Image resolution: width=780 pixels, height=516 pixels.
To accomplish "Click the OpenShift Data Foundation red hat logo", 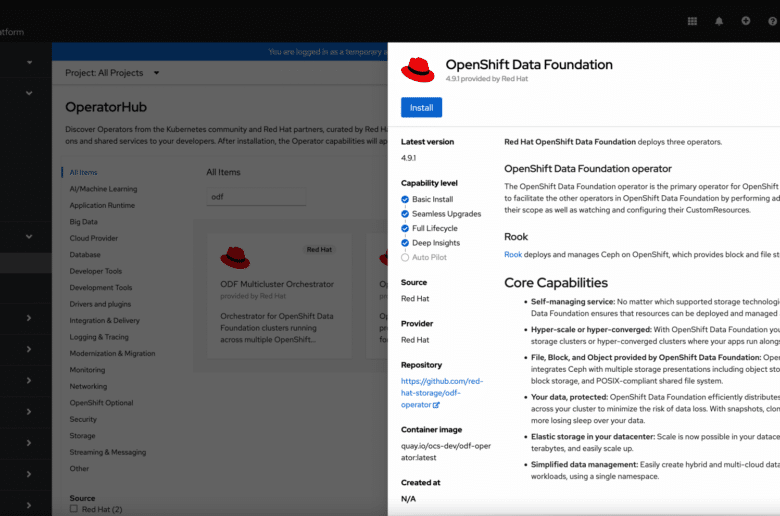I will tap(418, 70).
